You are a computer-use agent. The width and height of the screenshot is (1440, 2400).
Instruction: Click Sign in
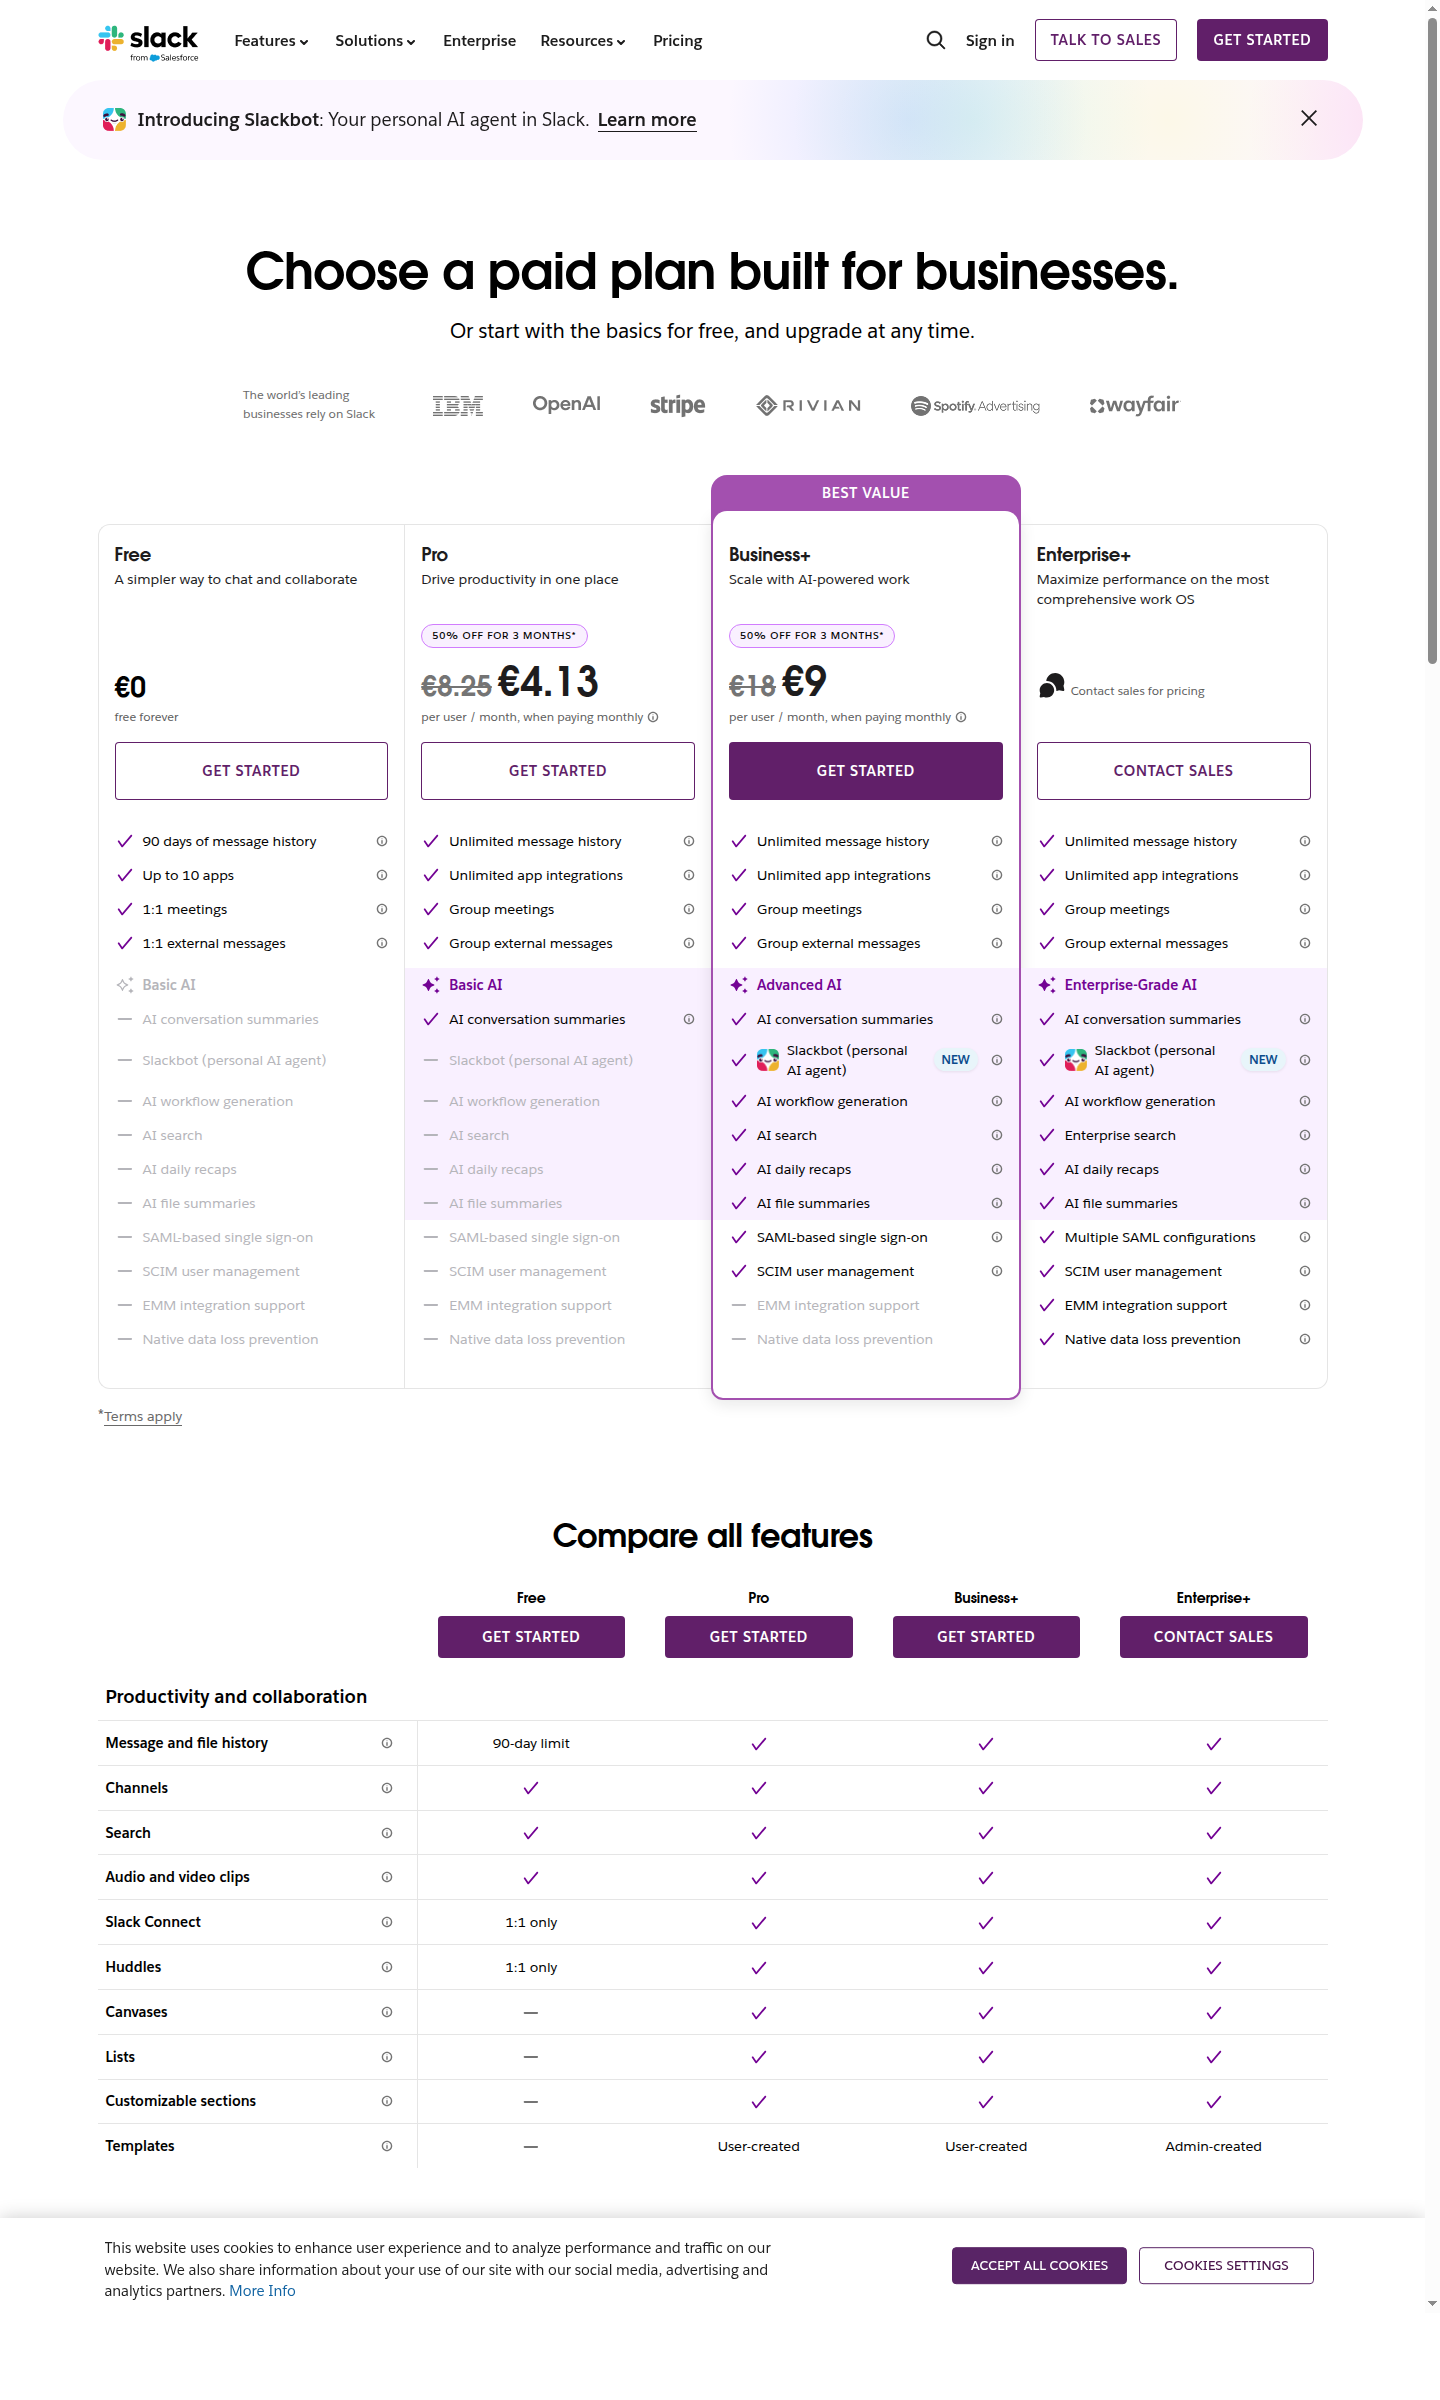(x=990, y=41)
